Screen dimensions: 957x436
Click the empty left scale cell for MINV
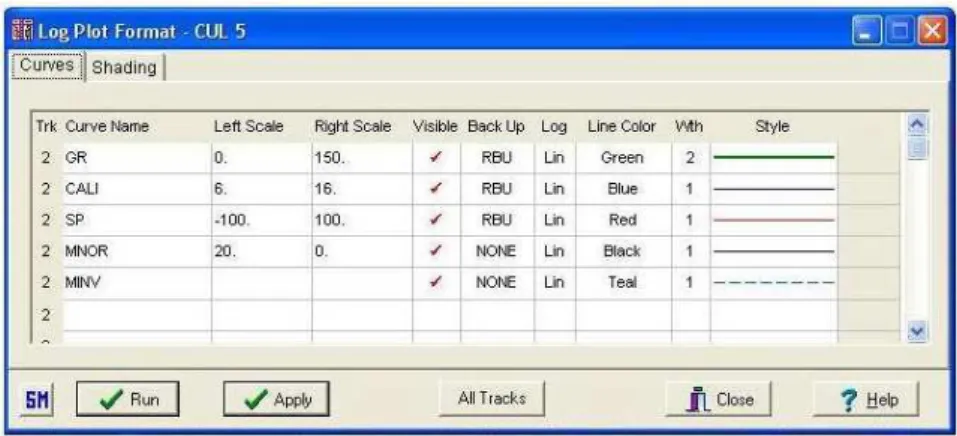pos(261,282)
